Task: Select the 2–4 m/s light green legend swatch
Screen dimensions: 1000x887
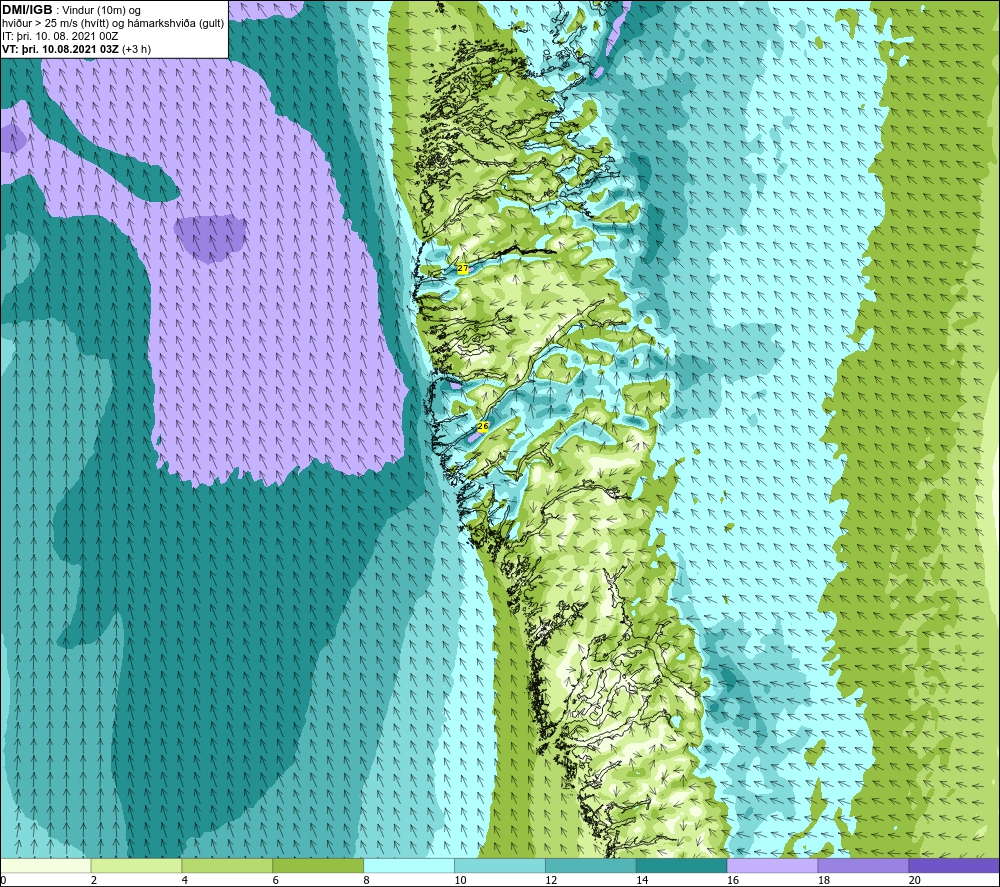Action: point(136,865)
